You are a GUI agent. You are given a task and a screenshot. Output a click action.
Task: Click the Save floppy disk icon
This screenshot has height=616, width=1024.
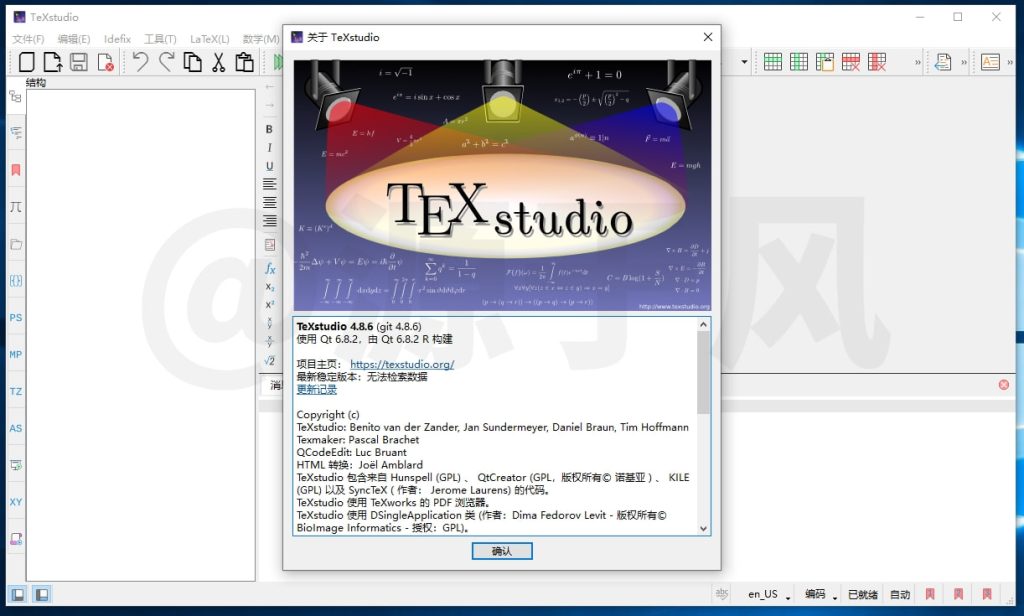click(x=79, y=62)
